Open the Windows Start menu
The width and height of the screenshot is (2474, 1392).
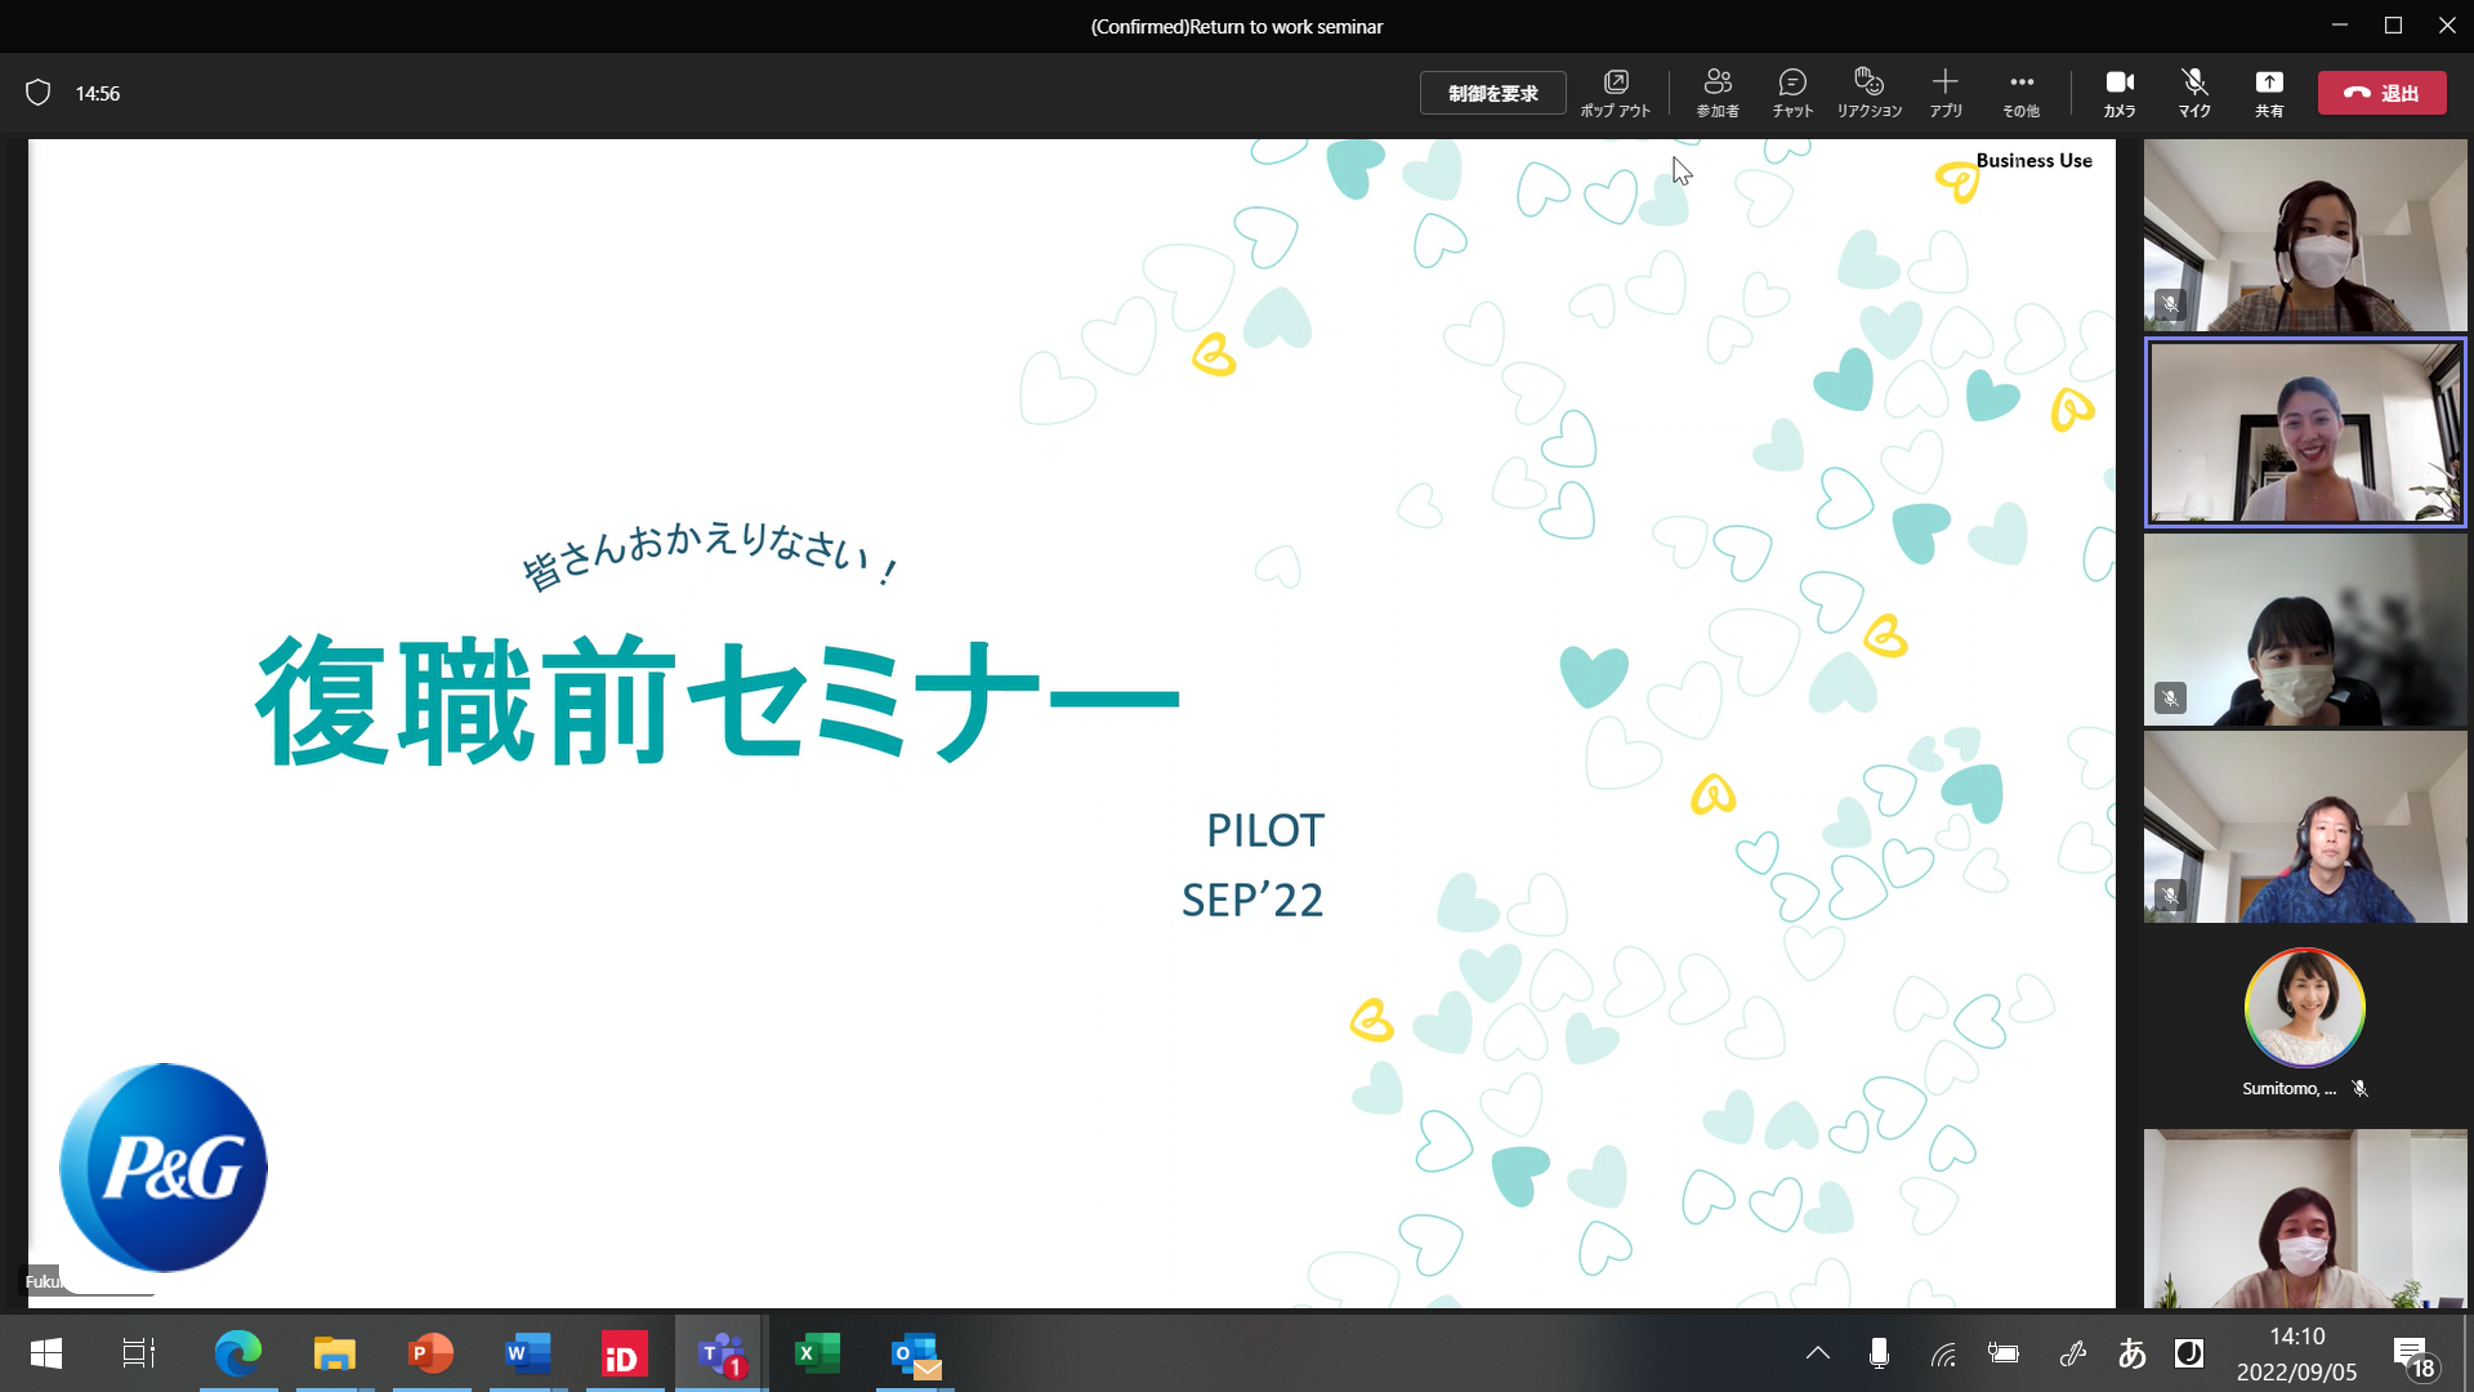pyautogui.click(x=46, y=1355)
